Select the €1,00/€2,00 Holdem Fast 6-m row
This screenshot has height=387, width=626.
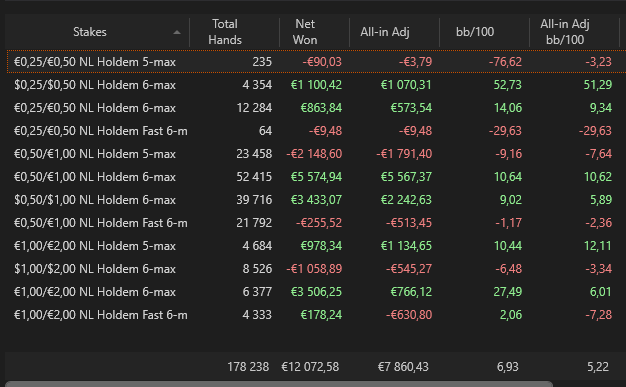(316, 315)
